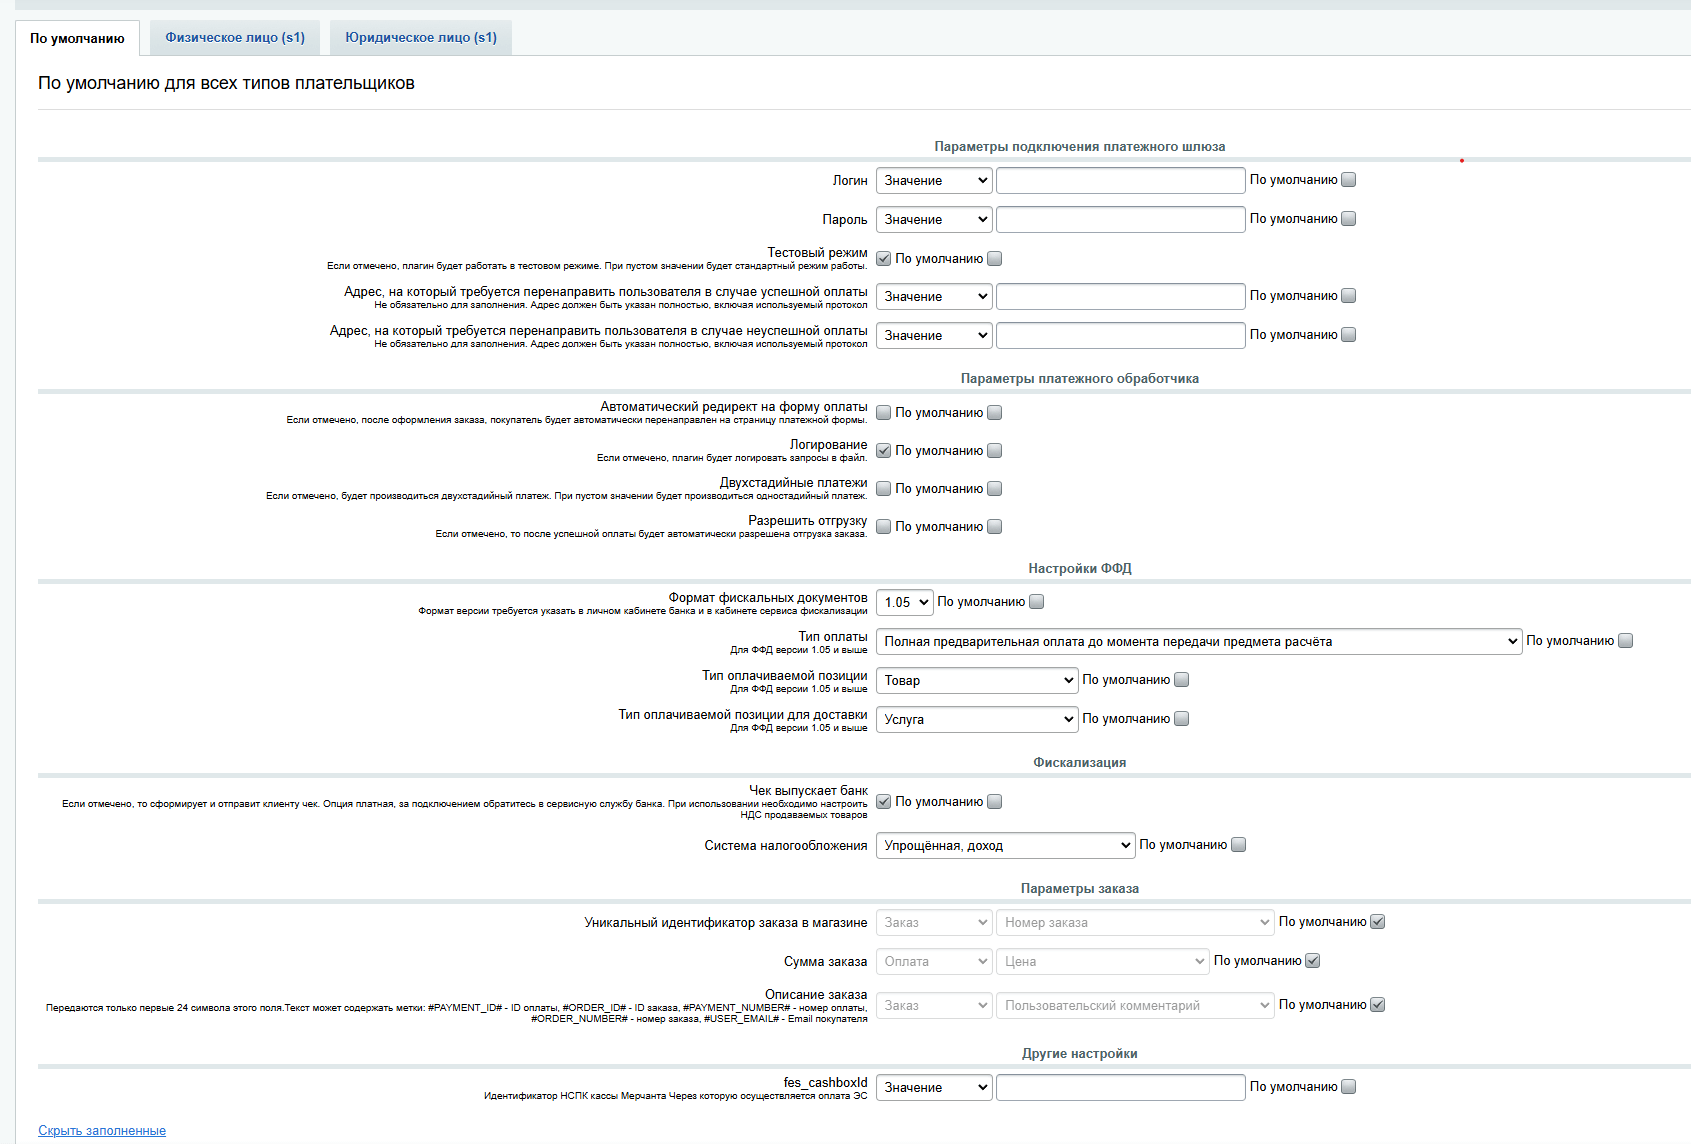Uncheck the Чек выпускает банк checkbox
The image size is (1691, 1144).
[884, 802]
